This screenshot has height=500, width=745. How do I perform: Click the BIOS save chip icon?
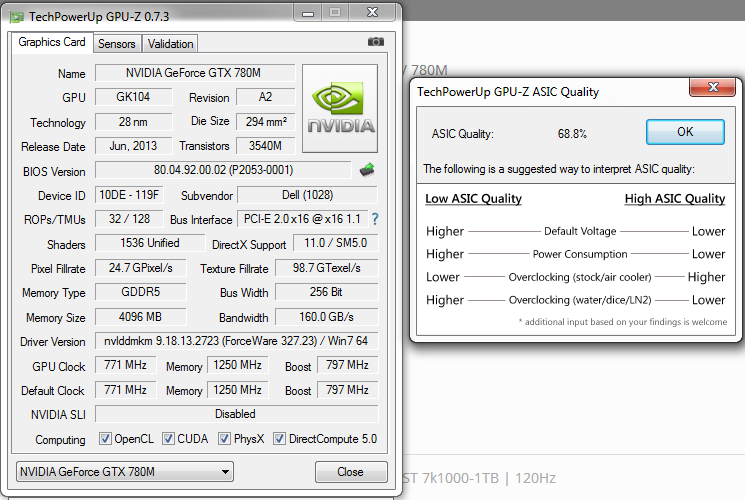point(367,170)
